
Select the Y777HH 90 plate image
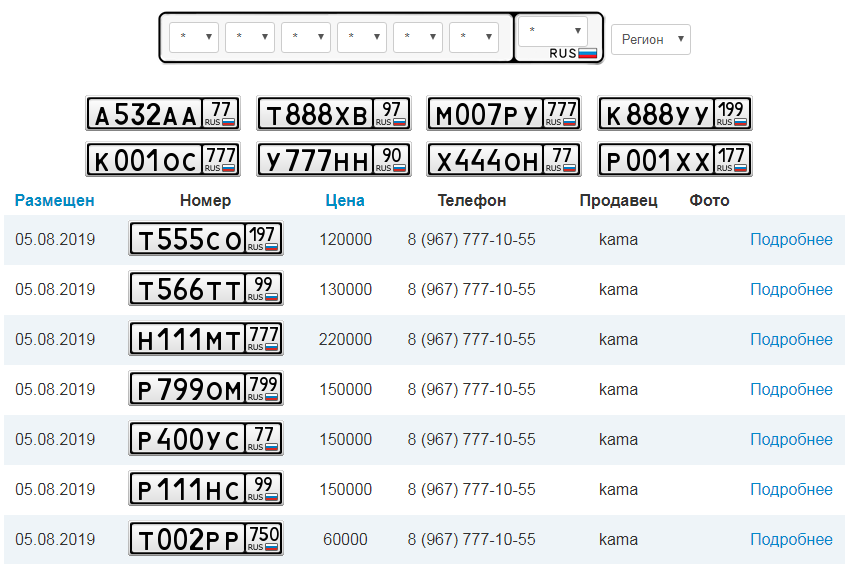point(334,160)
